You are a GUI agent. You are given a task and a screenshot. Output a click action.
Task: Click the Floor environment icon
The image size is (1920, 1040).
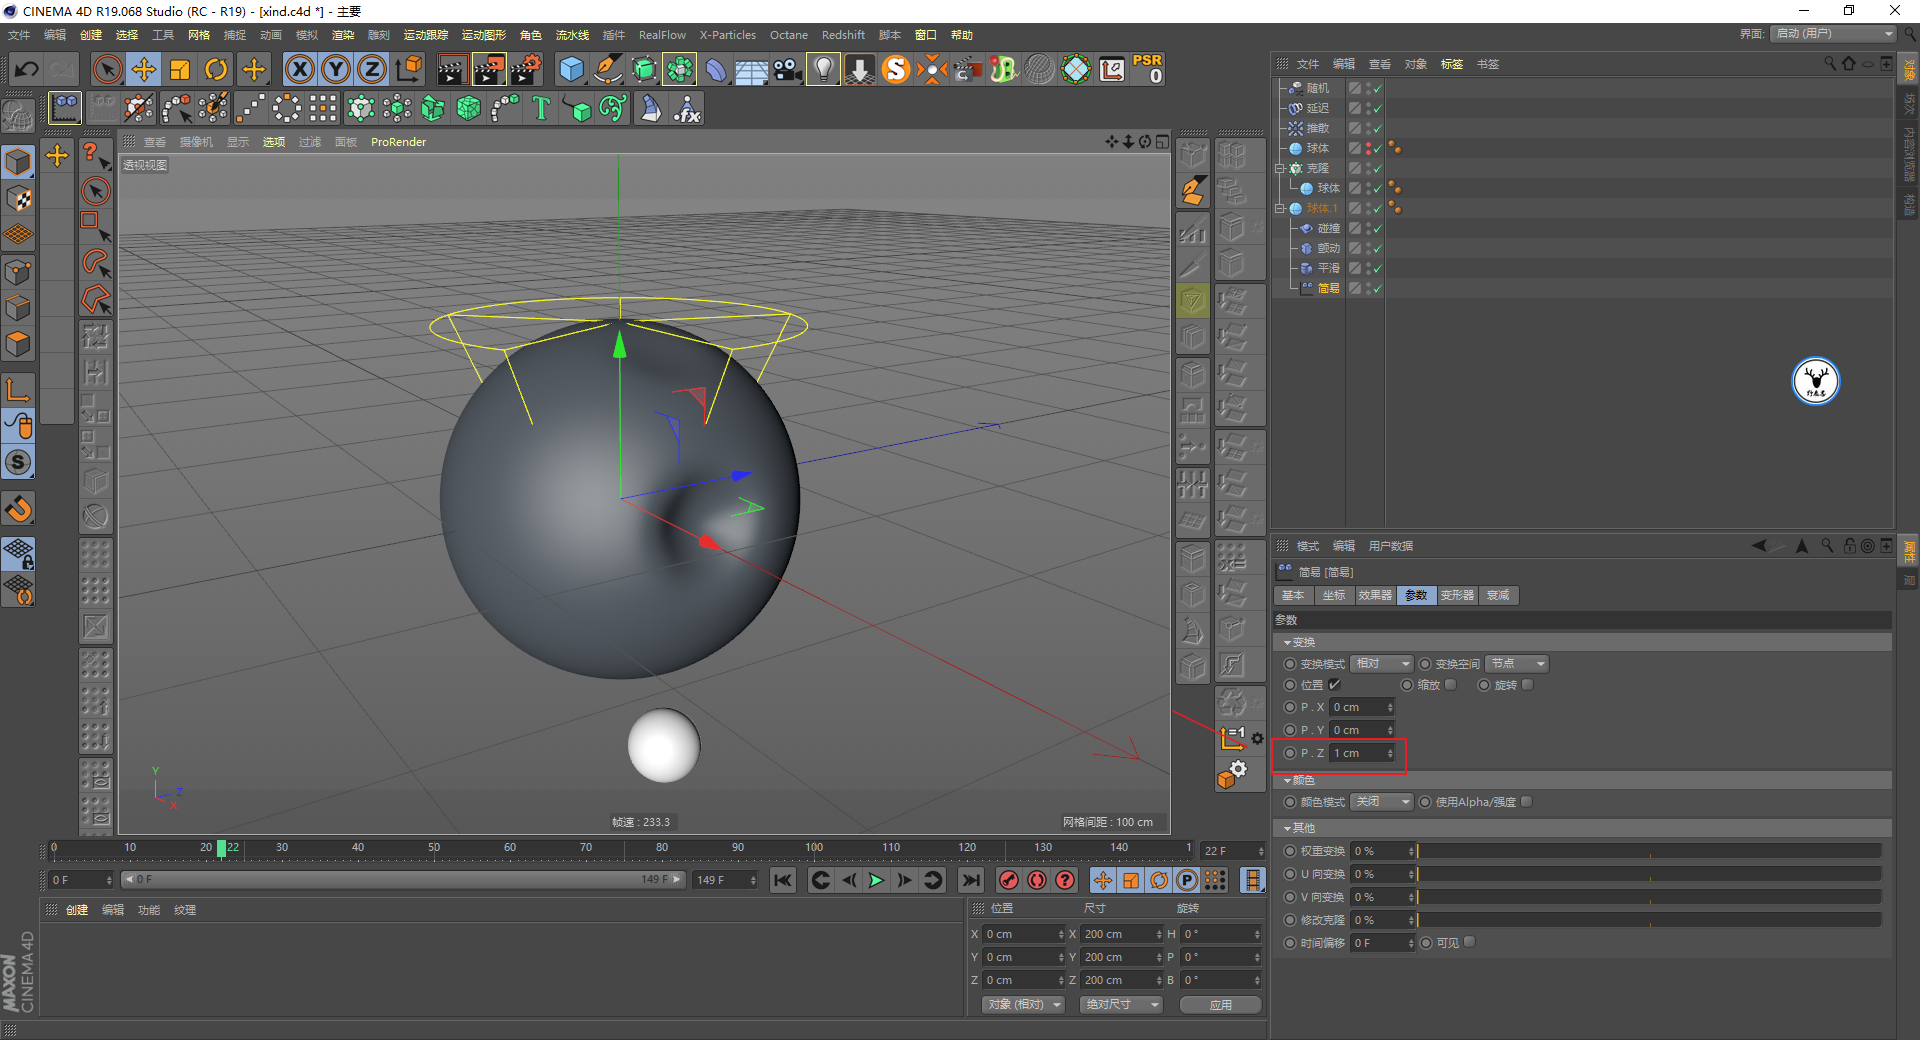pos(752,69)
